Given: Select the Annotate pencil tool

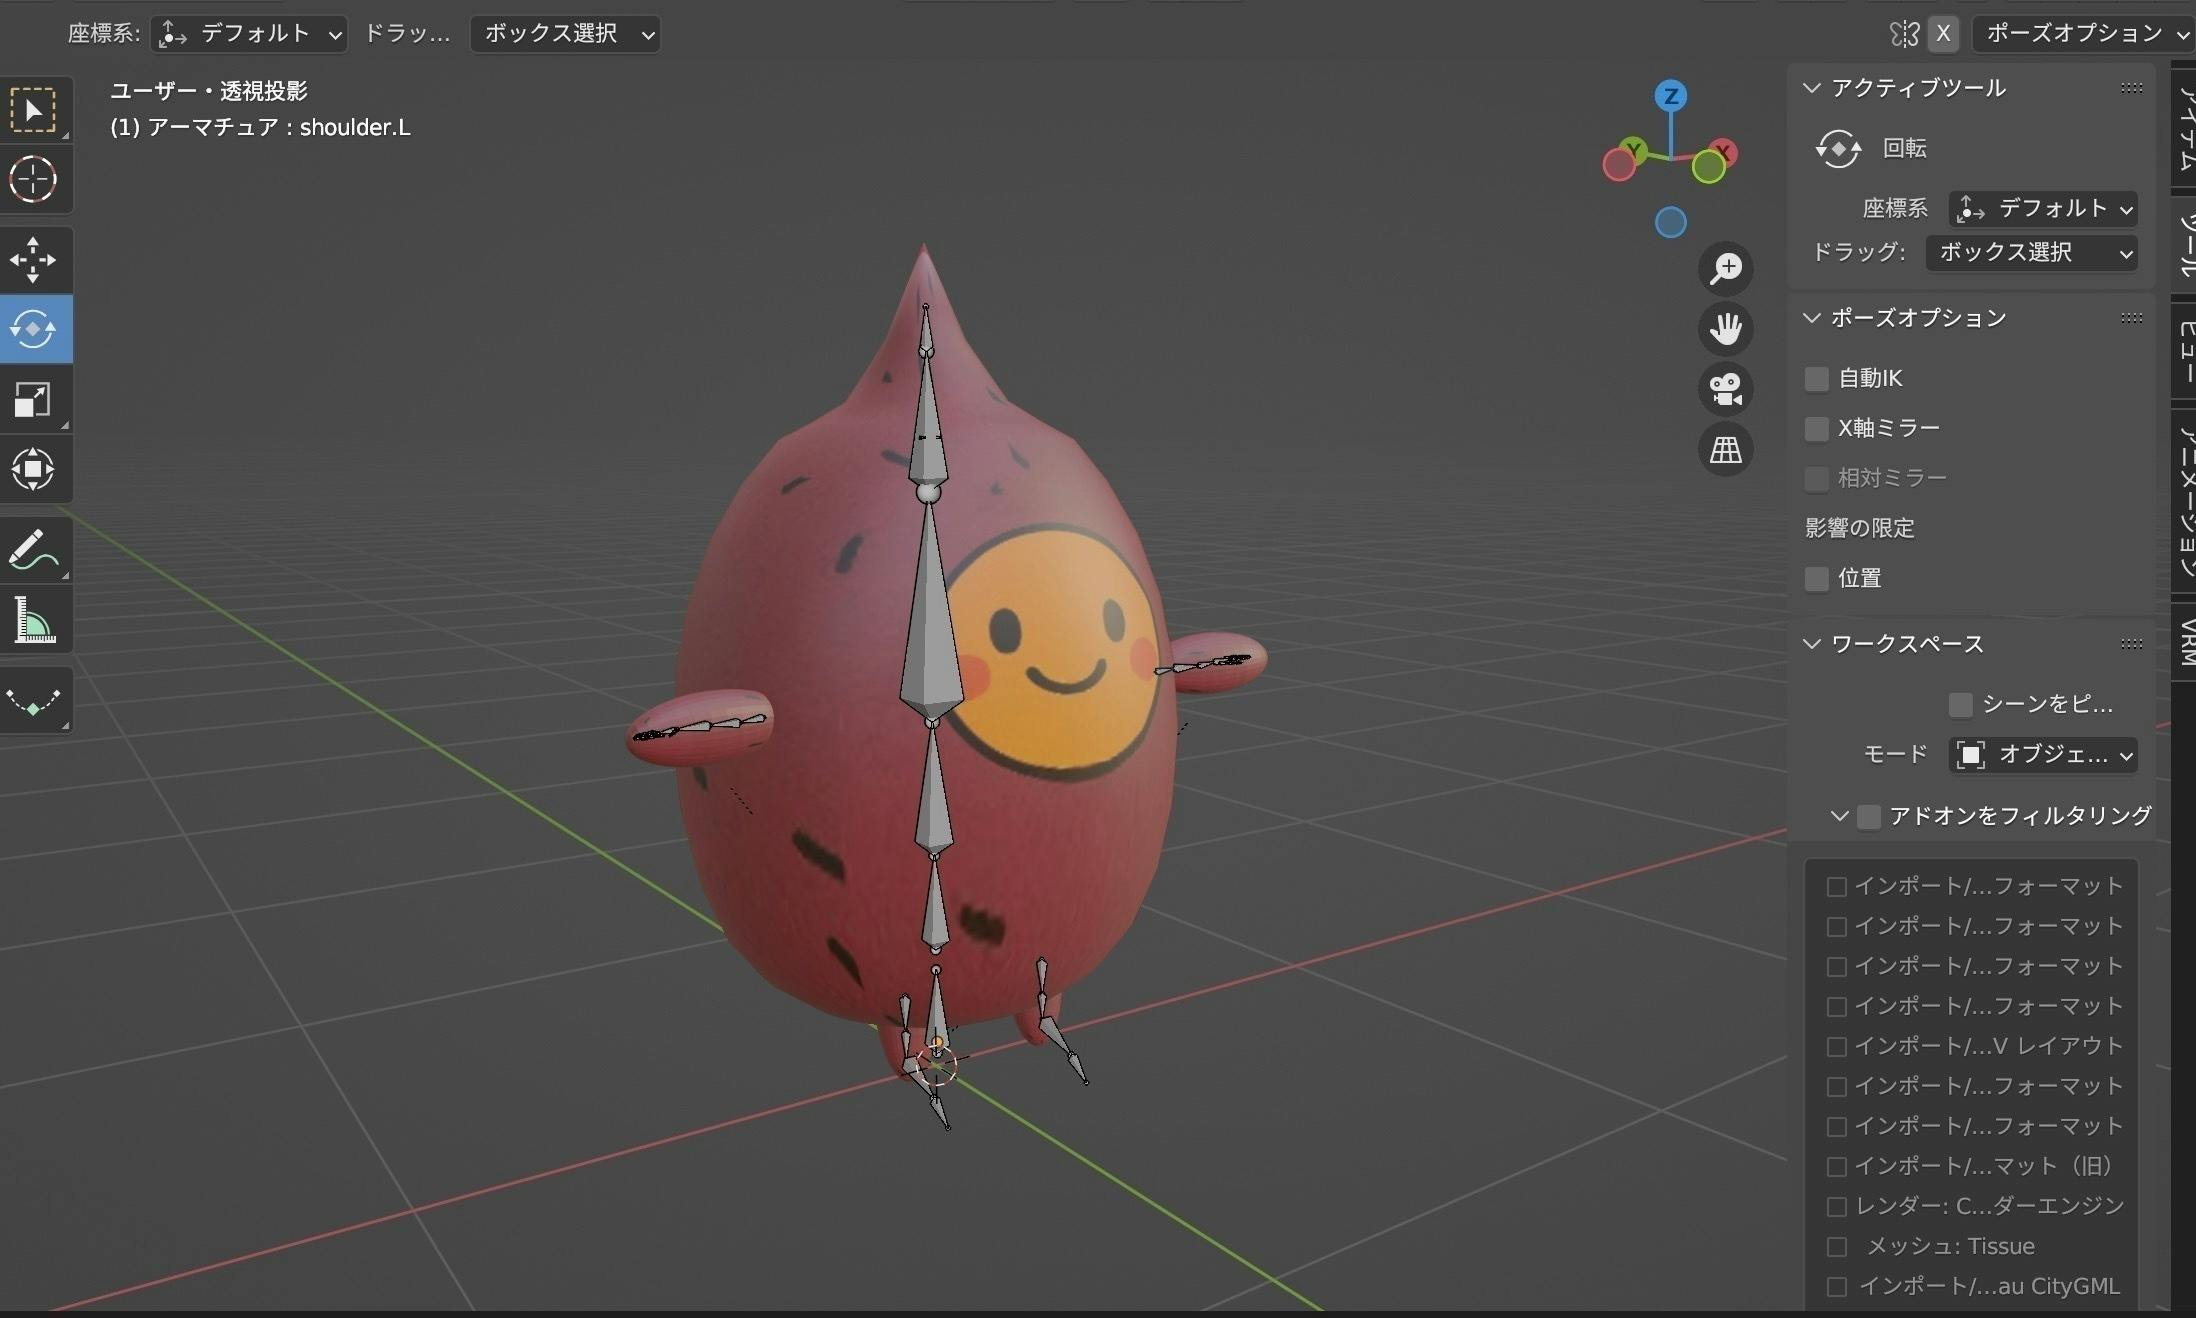Looking at the screenshot, I should (33, 550).
